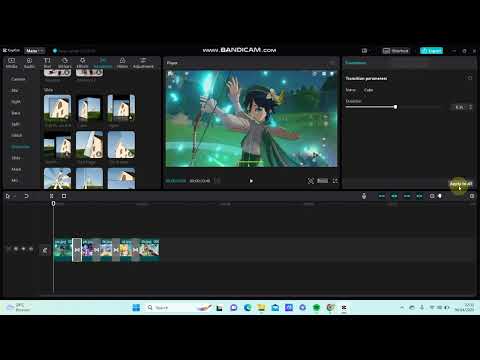
Task: Toggle the fourth linkage icon in timeline toolbar
Action: pyautogui.click(x=419, y=196)
